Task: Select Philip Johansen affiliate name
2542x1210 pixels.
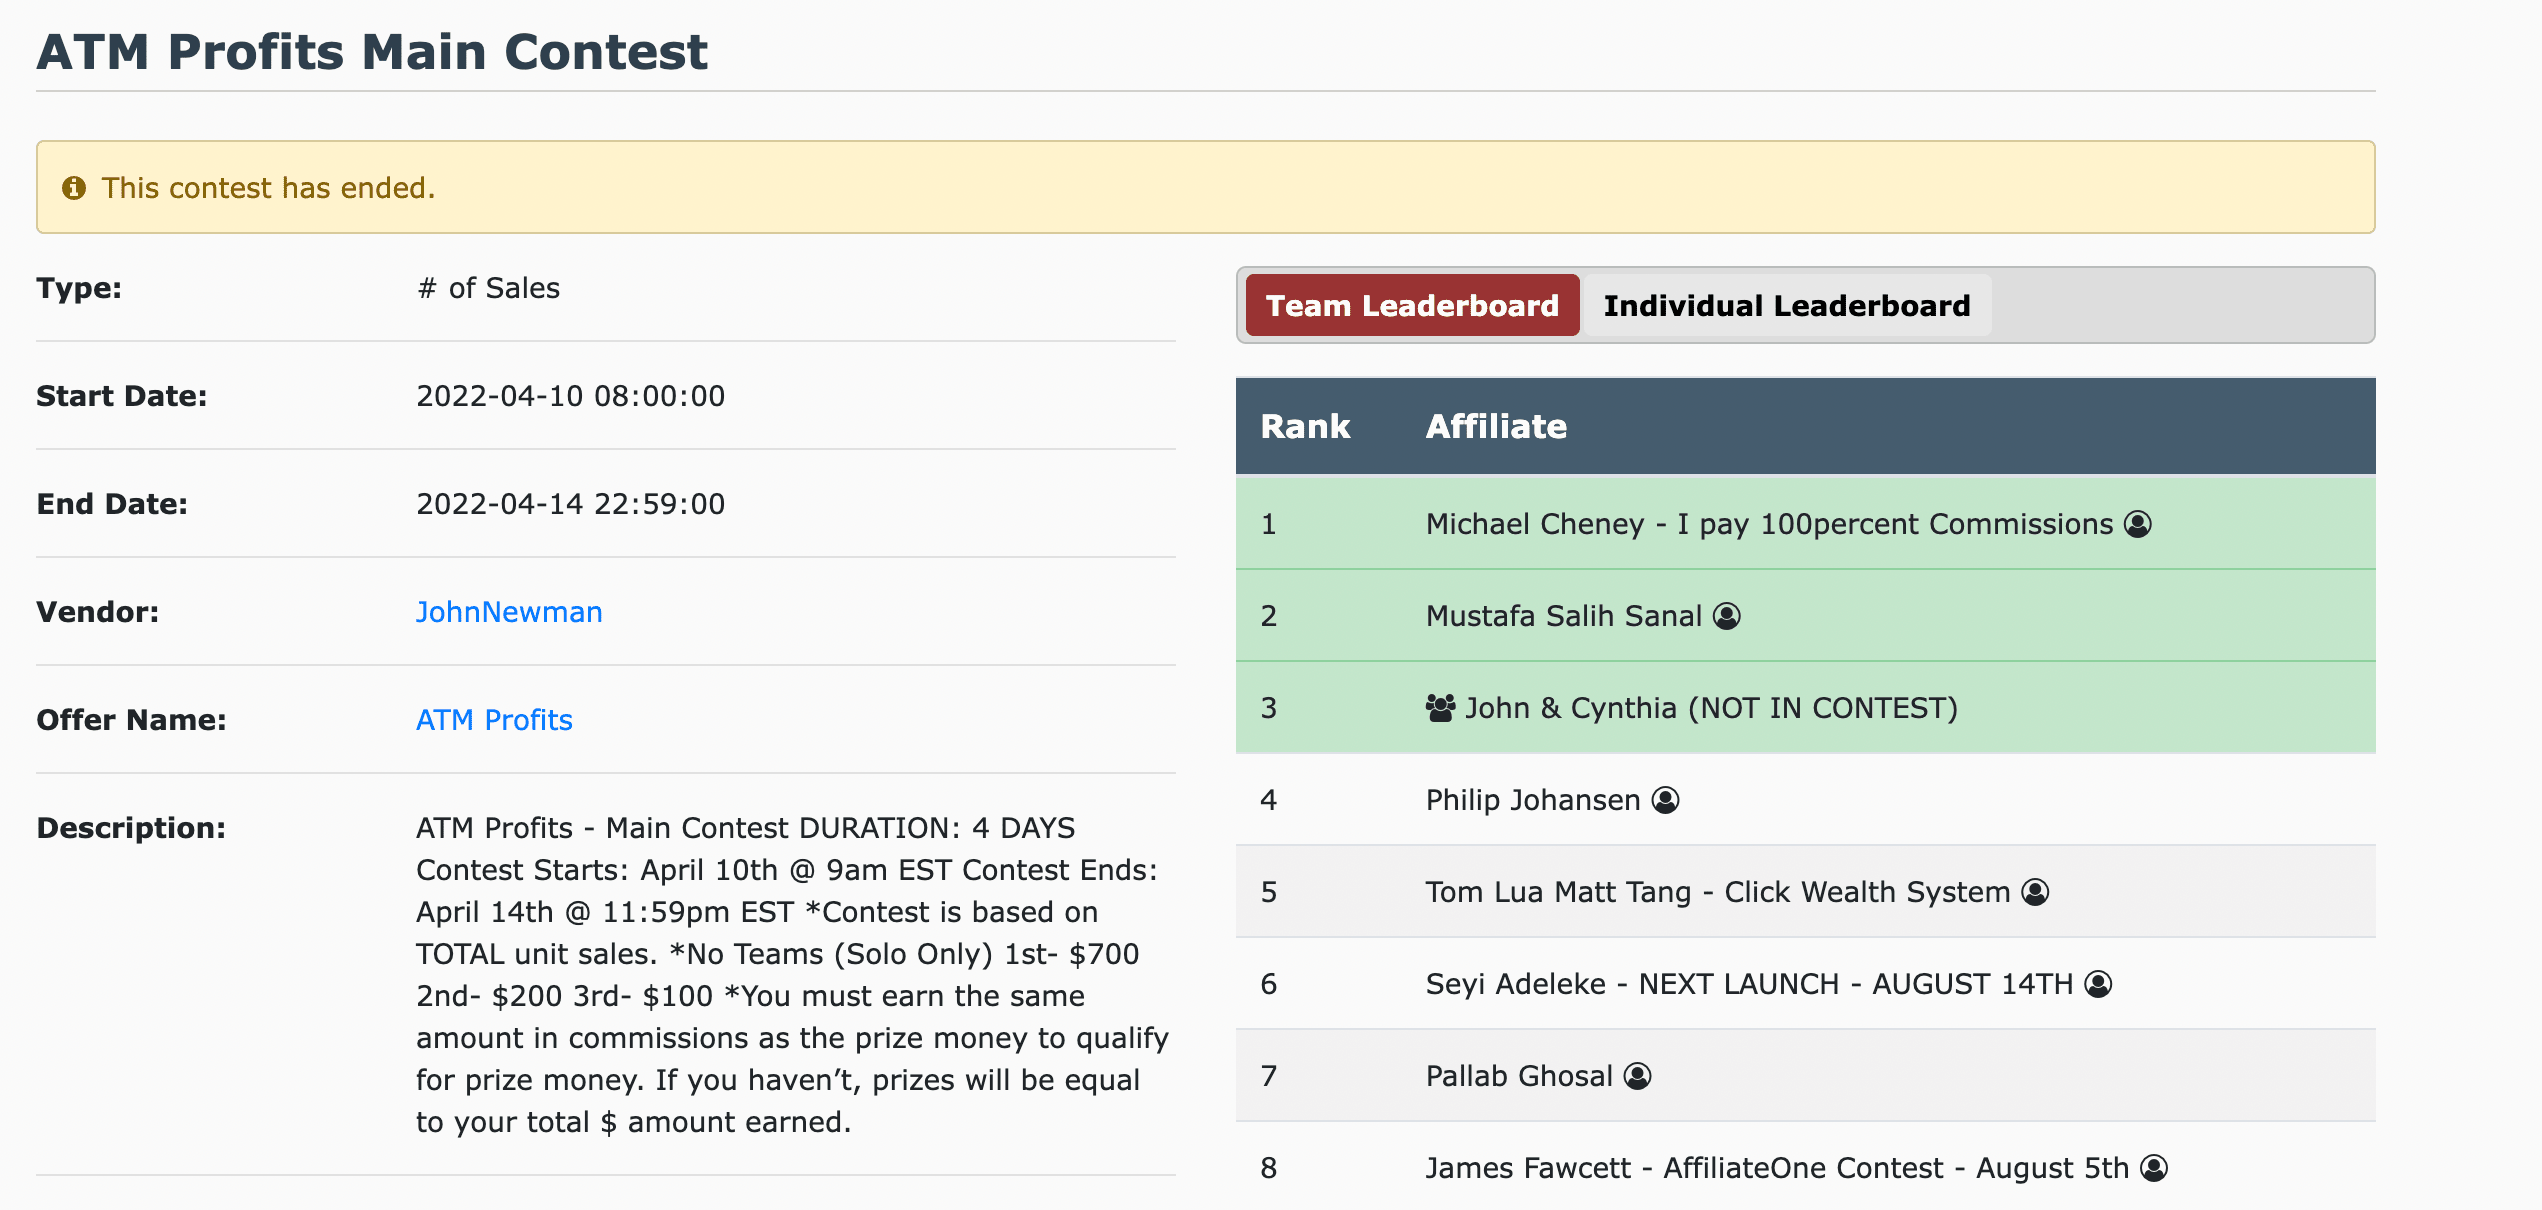Action: click(x=1533, y=800)
